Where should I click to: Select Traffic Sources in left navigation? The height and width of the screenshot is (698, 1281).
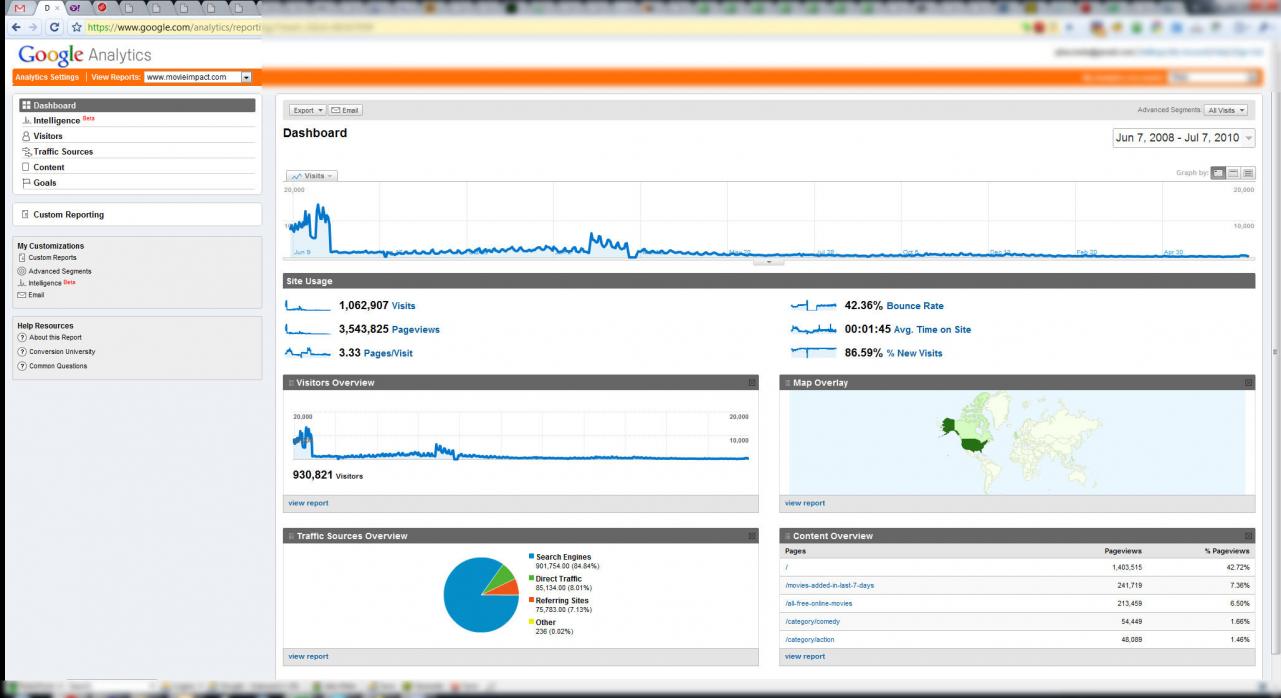[63, 152]
